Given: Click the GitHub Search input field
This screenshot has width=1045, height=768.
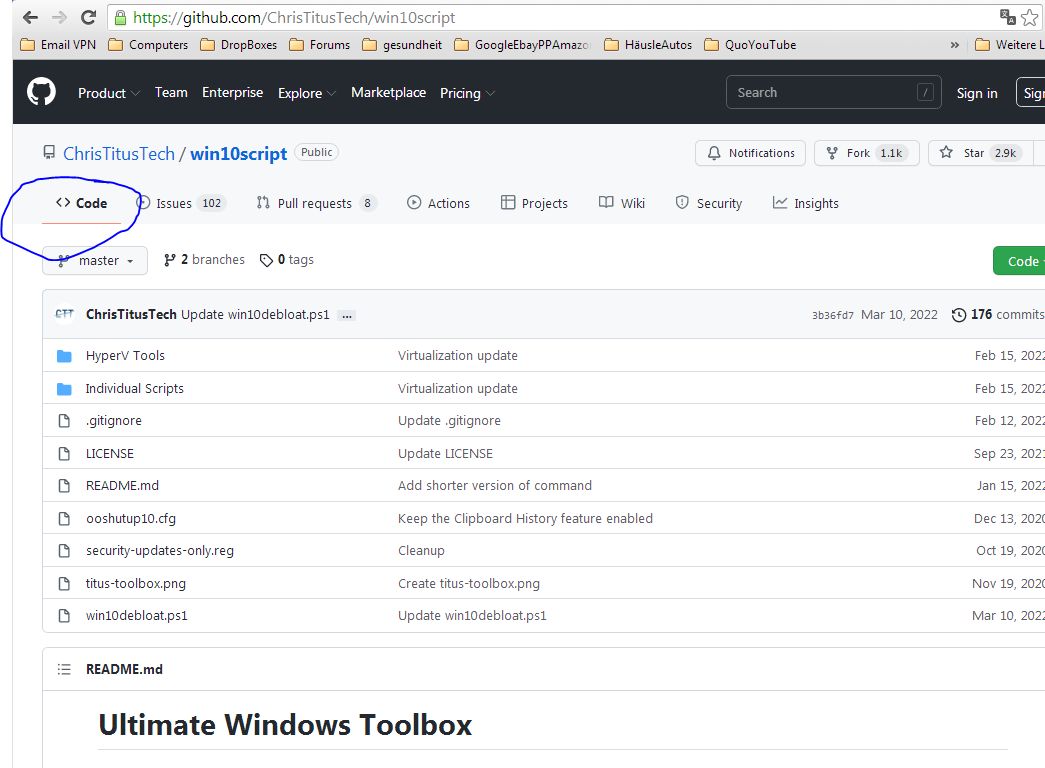Looking at the screenshot, I should (x=833, y=92).
